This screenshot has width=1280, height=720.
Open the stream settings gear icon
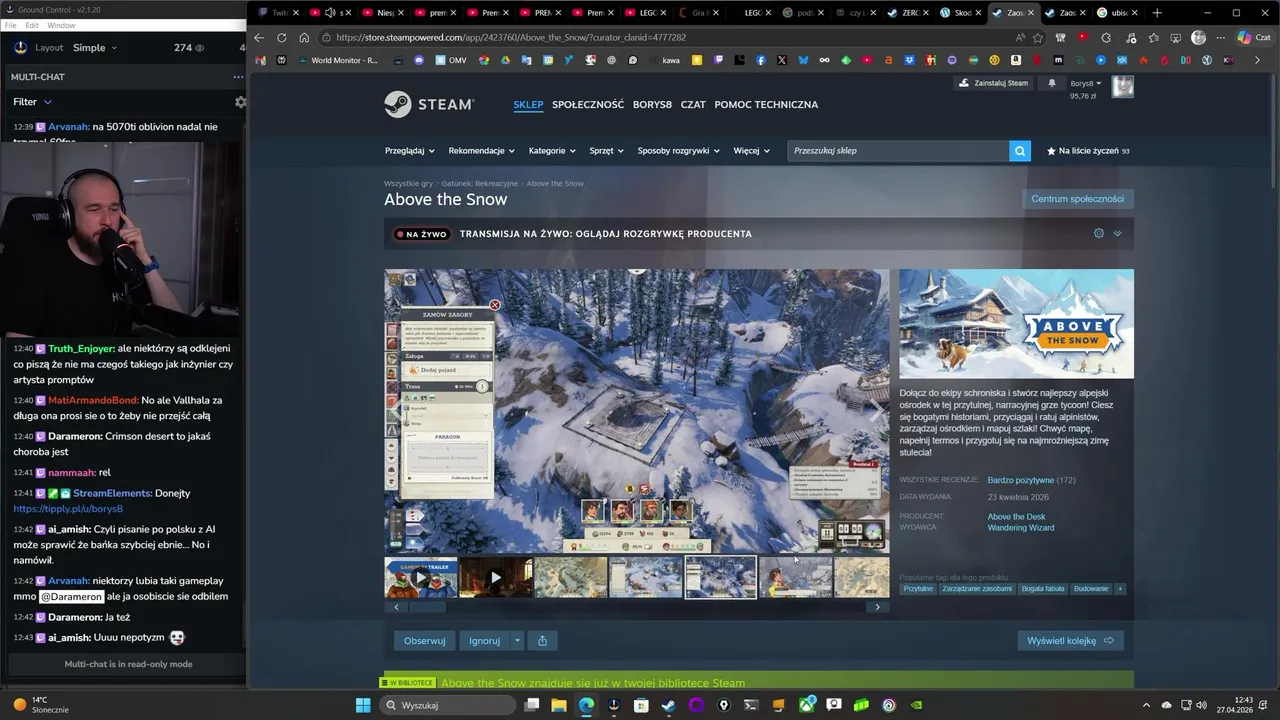click(x=1098, y=233)
